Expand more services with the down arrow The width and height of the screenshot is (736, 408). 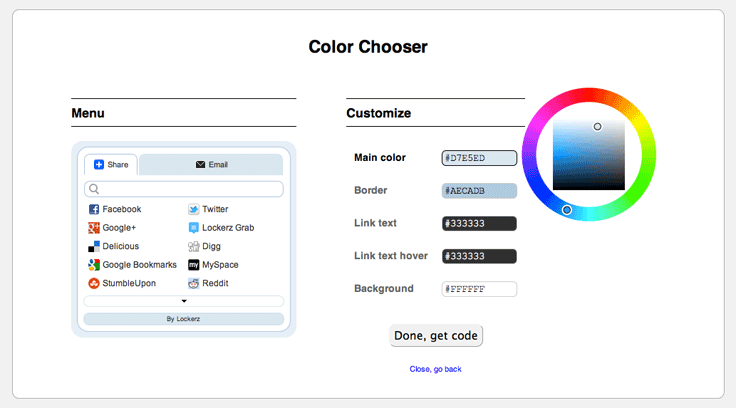click(x=184, y=301)
